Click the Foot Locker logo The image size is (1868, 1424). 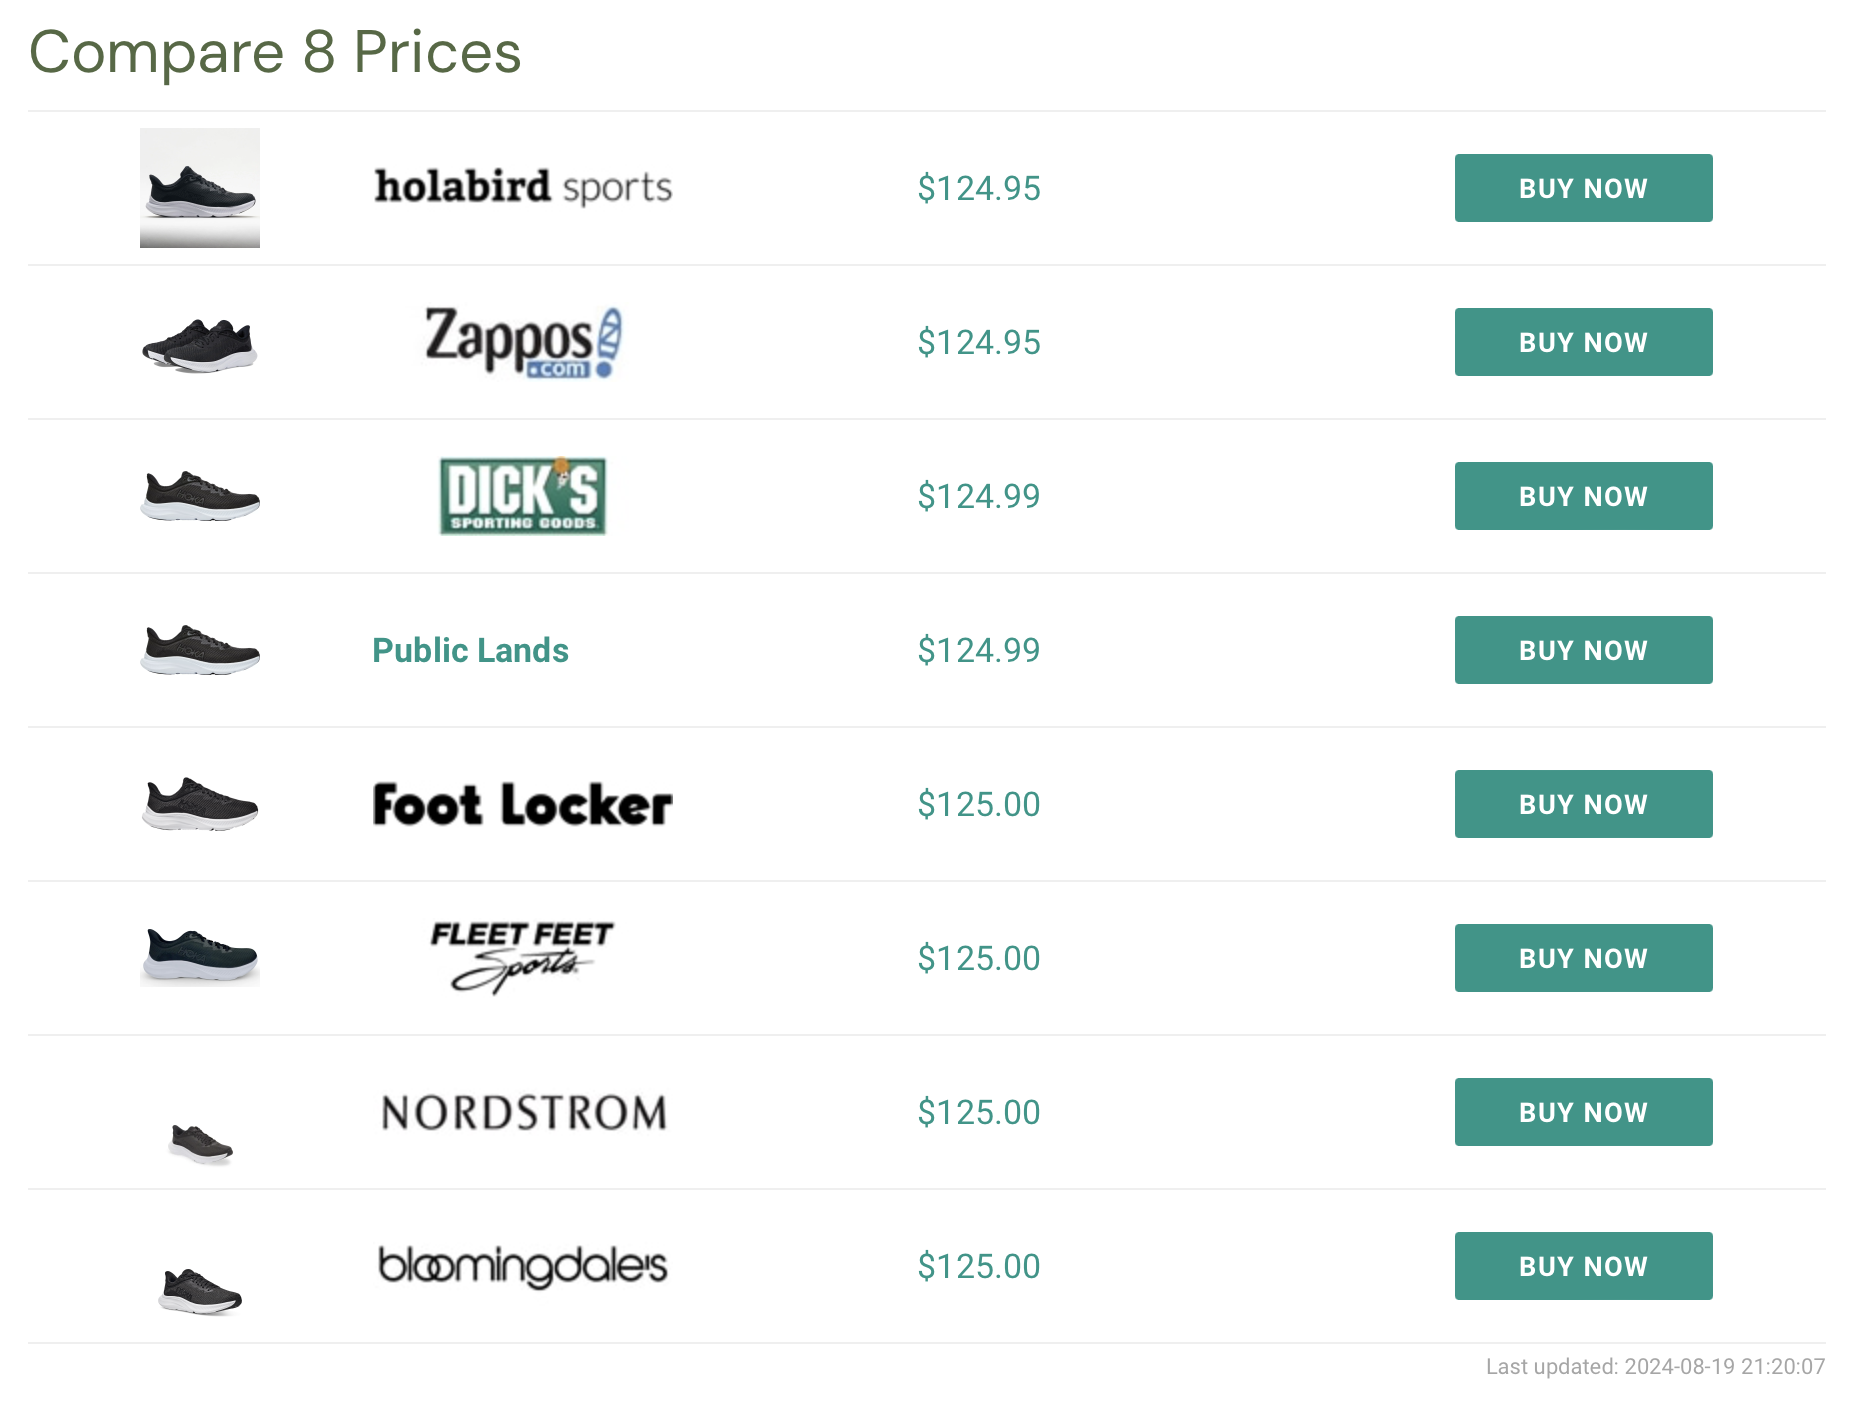click(x=523, y=804)
